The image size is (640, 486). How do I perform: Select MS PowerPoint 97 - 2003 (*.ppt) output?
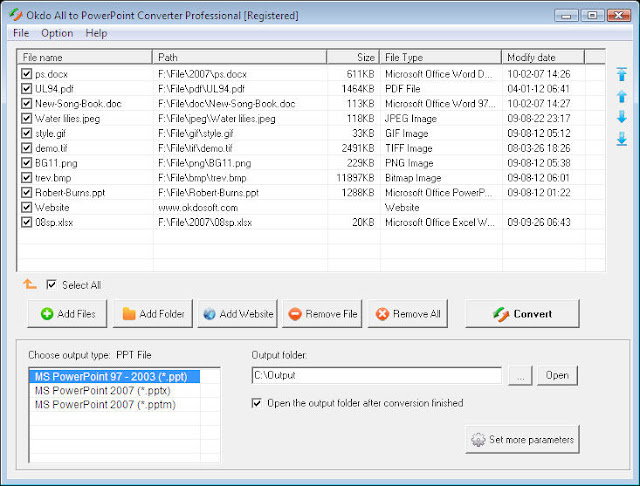[x=114, y=376]
